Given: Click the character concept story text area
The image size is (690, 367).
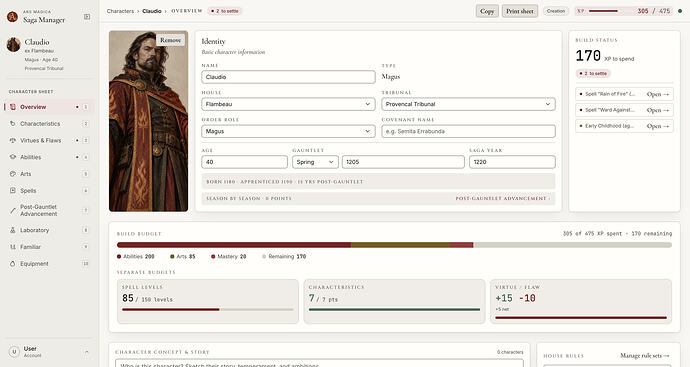Looking at the screenshot, I should point(319,363).
